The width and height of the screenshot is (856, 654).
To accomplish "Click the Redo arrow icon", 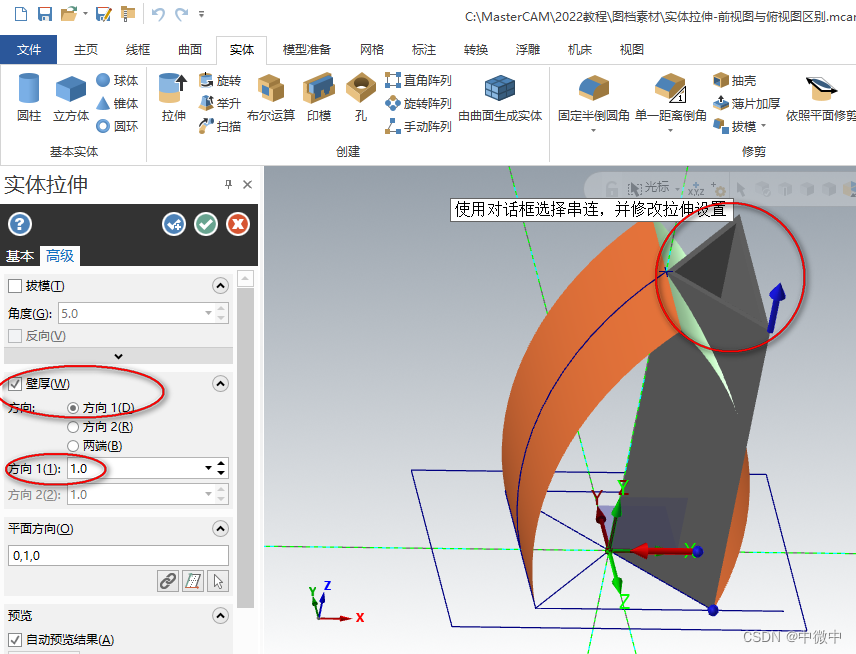I will (182, 14).
